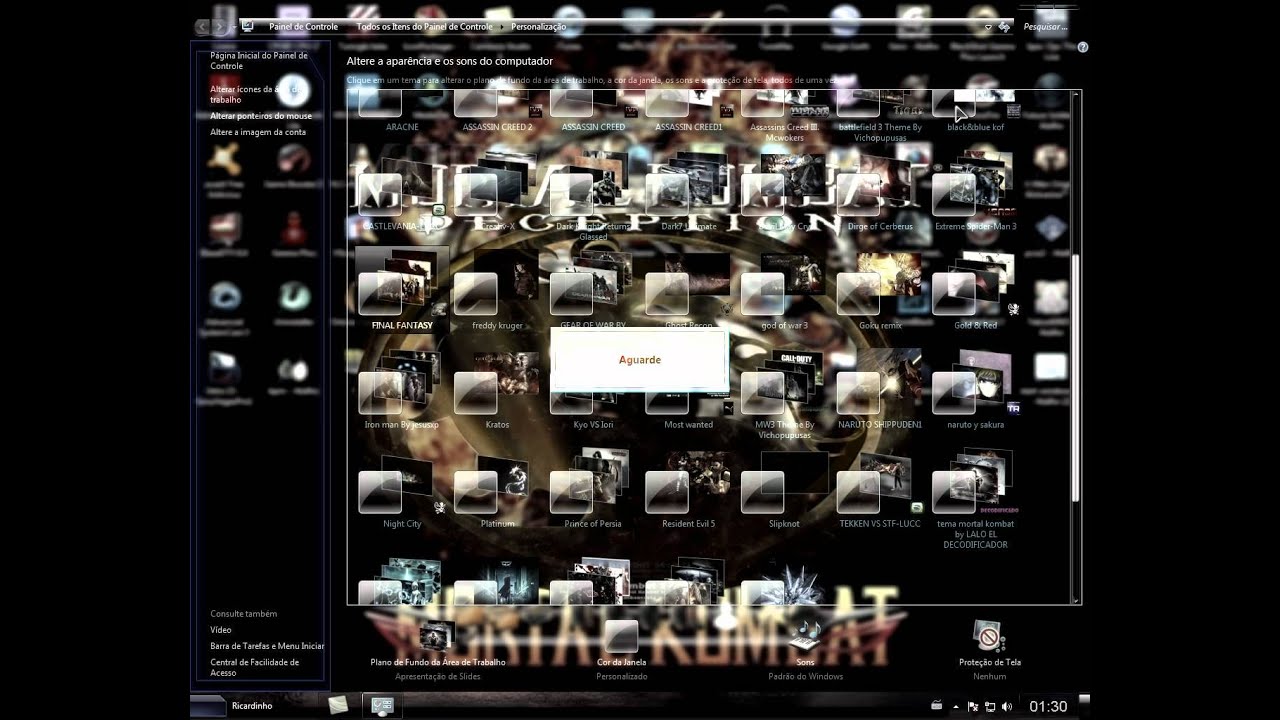Click the Personalização breadcrumb
Image resolution: width=1280 pixels, height=720 pixels.
538,27
